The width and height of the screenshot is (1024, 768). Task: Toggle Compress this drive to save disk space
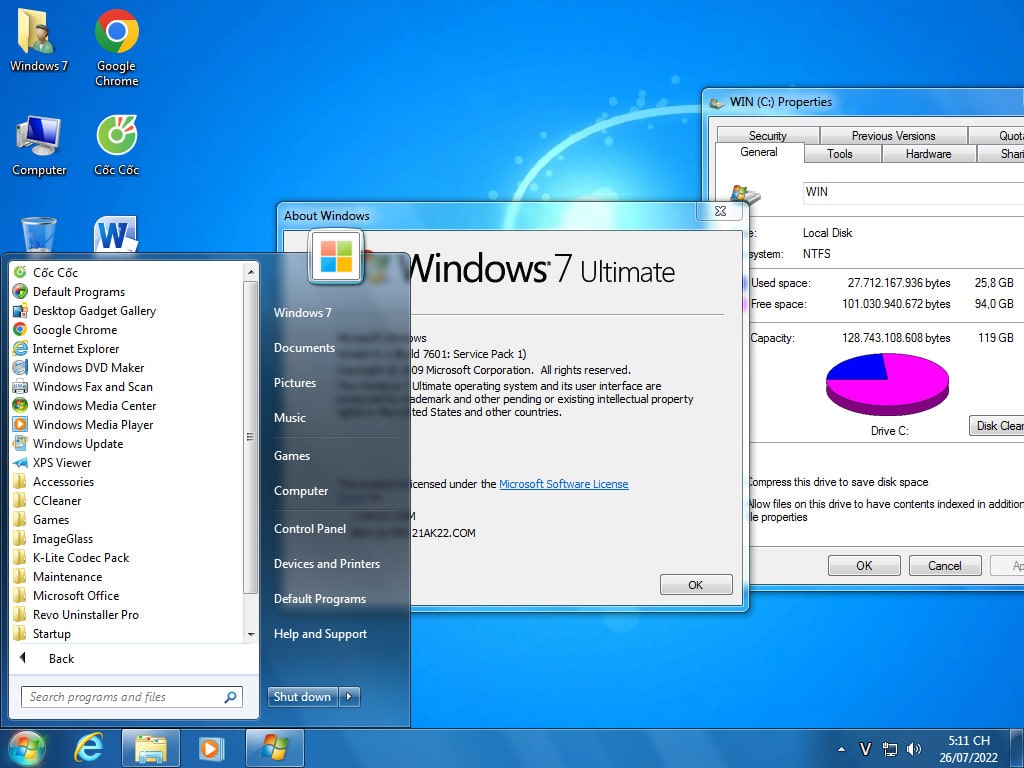click(838, 482)
